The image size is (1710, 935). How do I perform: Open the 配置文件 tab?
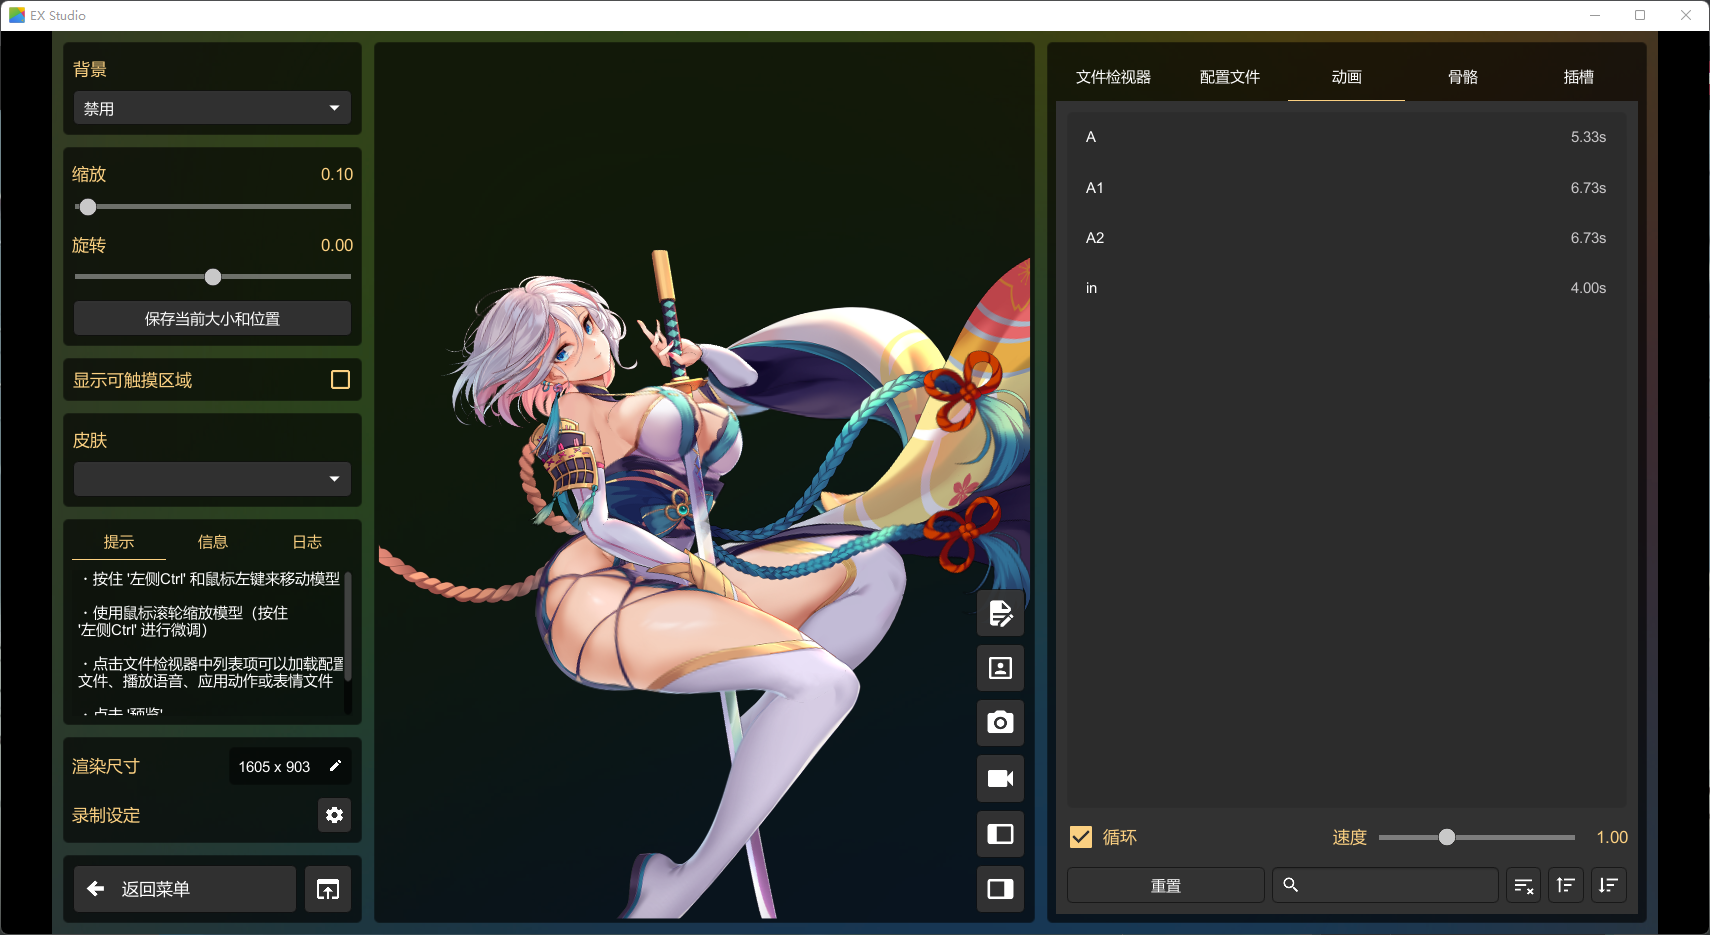(x=1230, y=77)
